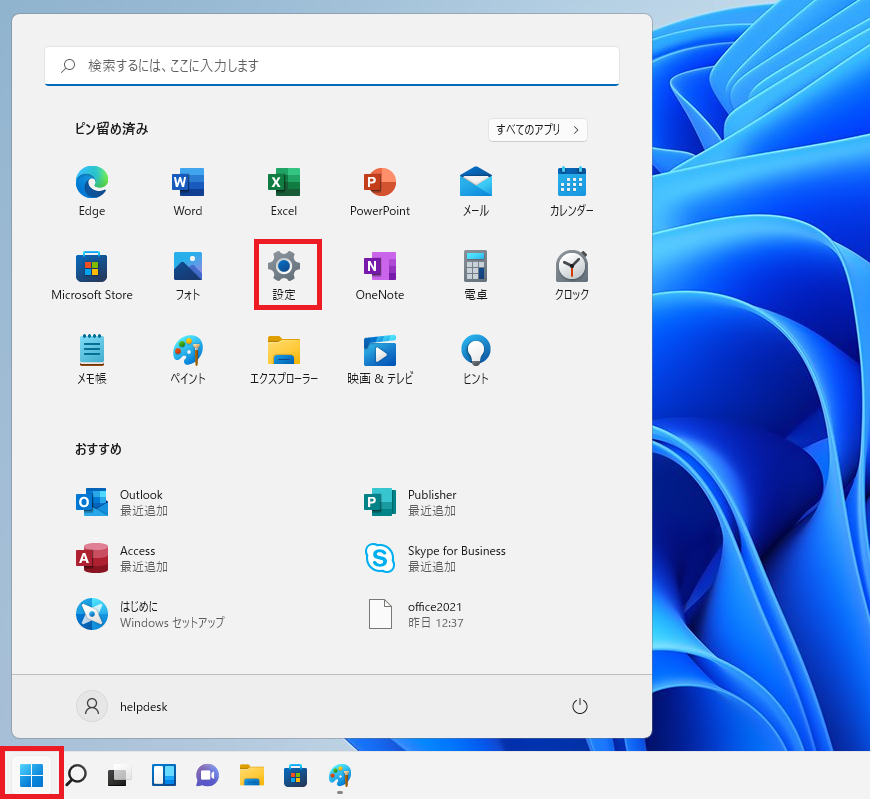Switch to Paint on the taskbar
The image size is (870, 799).
(340, 775)
